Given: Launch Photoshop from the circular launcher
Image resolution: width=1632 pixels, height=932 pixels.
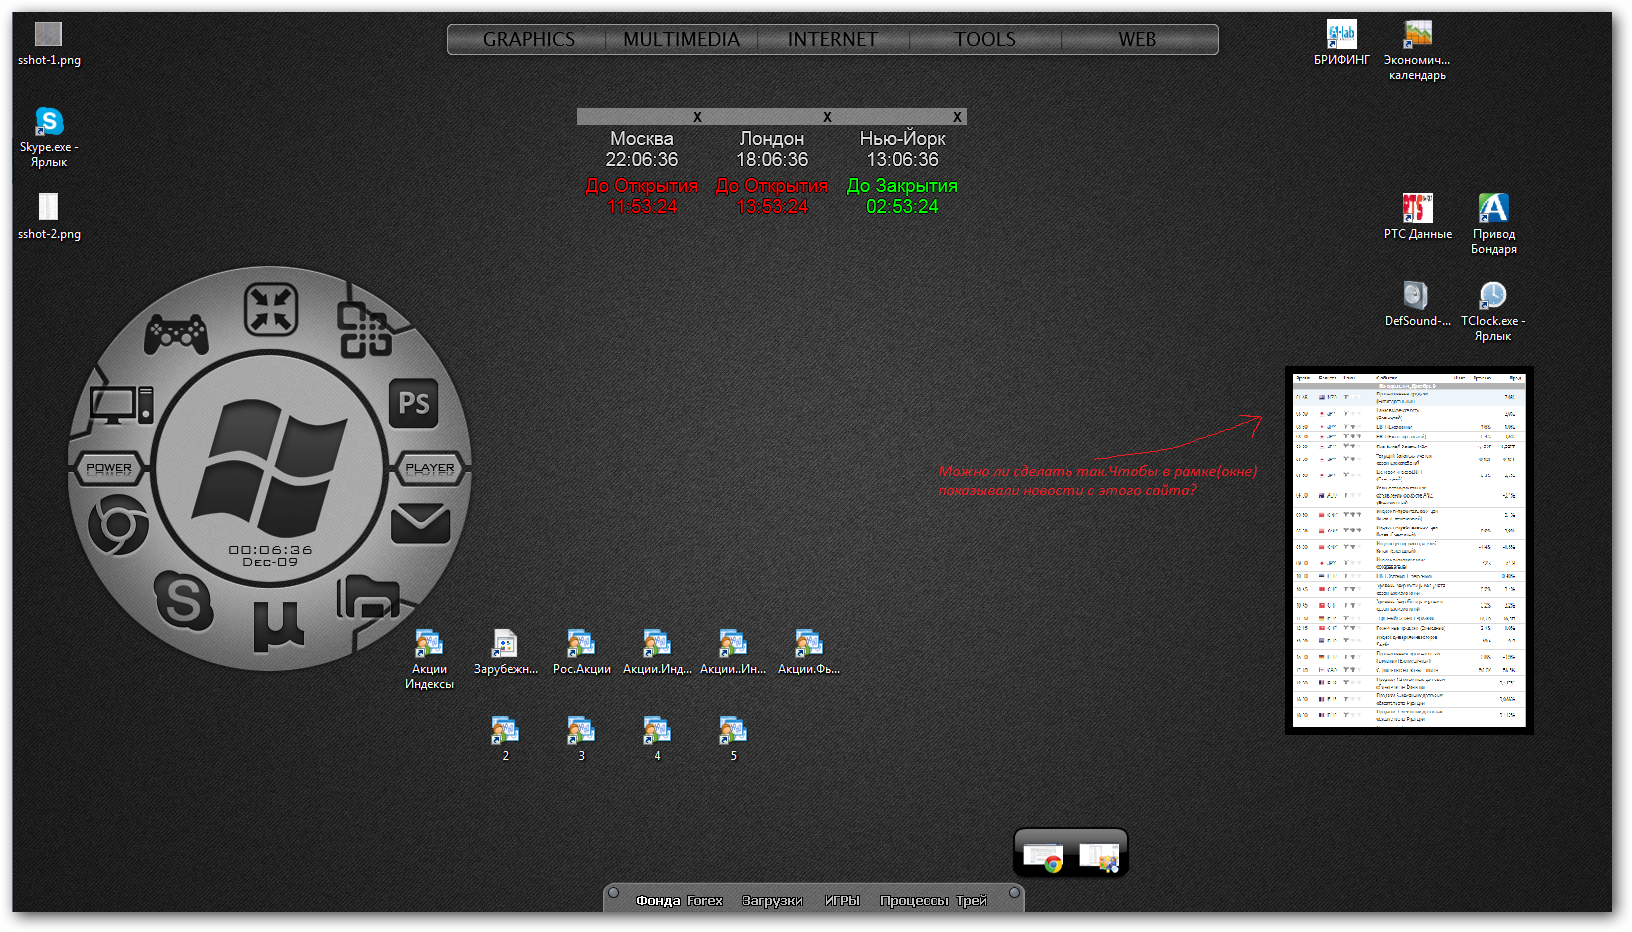Looking at the screenshot, I should [414, 403].
